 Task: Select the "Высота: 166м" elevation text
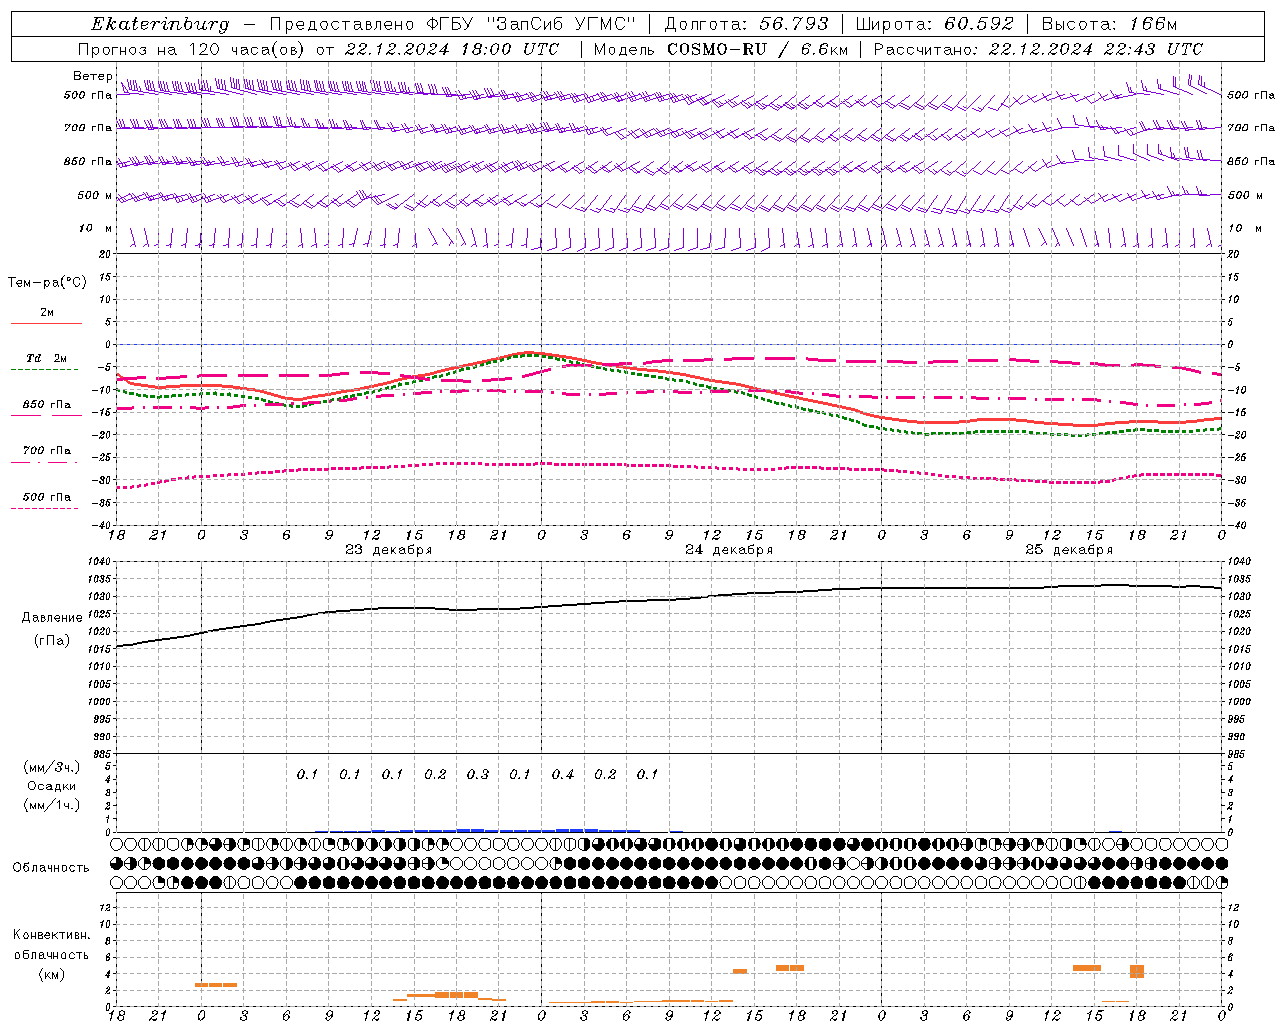[1109, 24]
